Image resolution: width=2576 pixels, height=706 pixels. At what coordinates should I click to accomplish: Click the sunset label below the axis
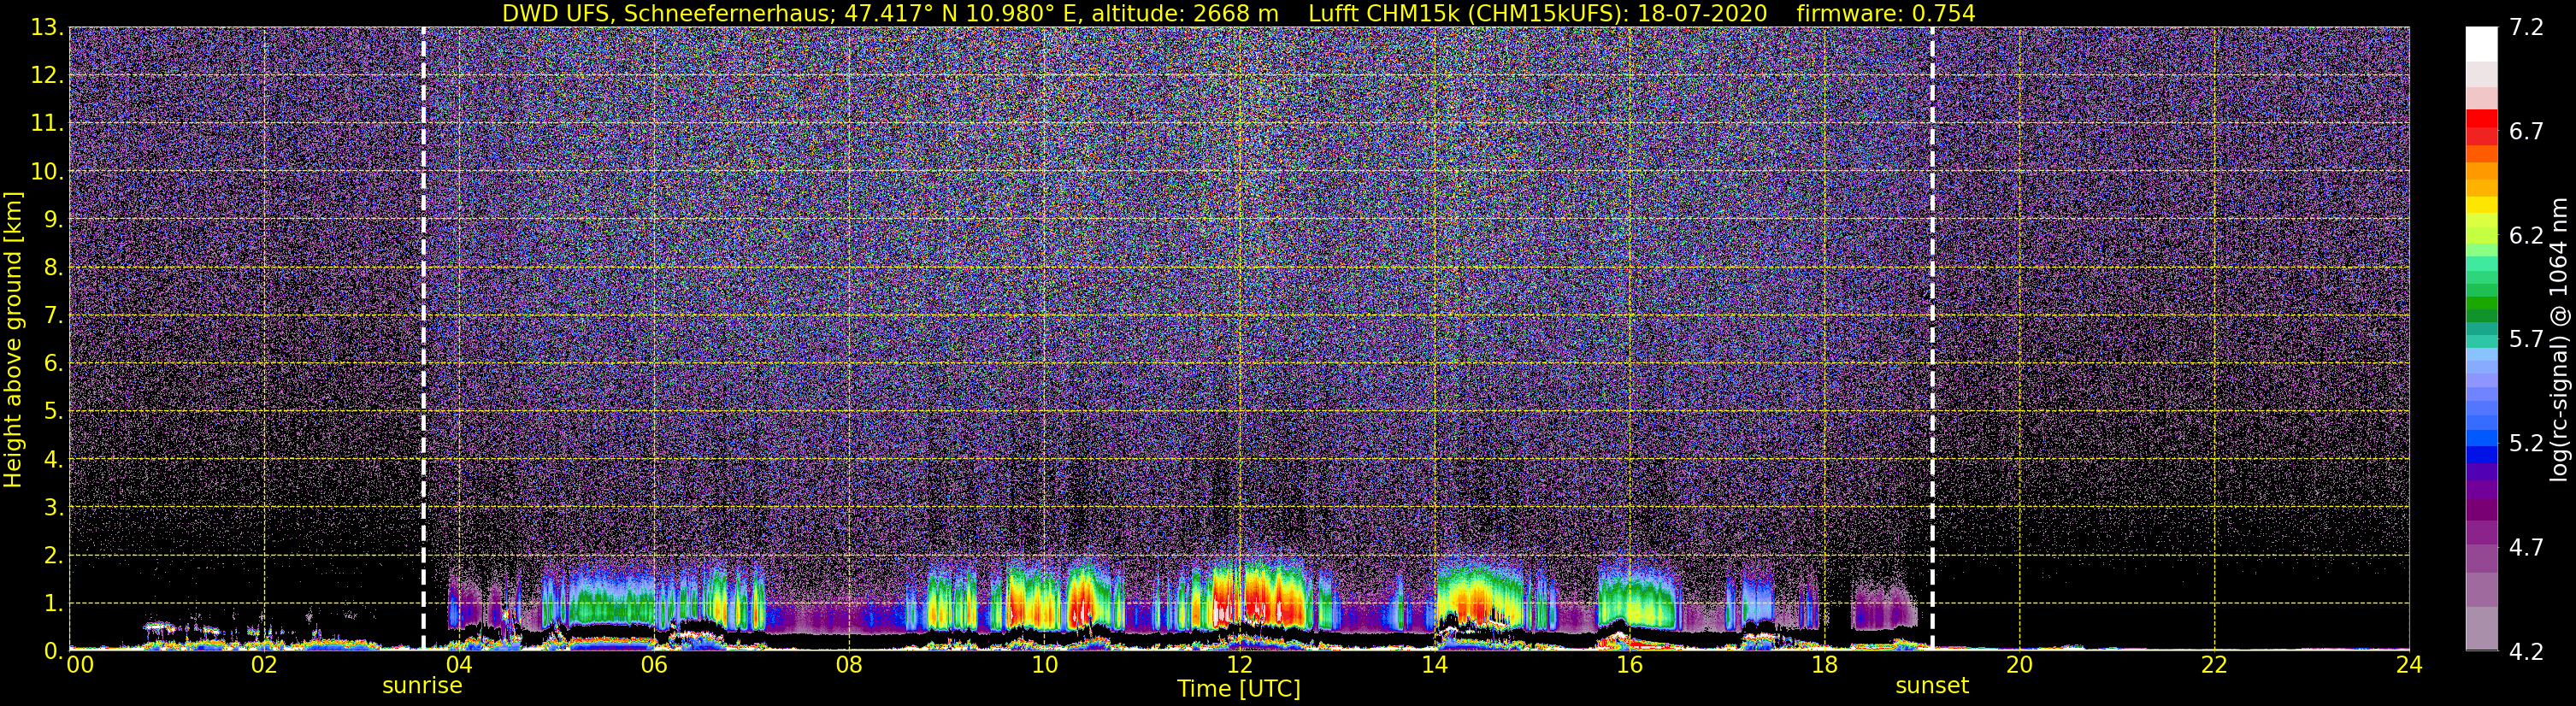(x=1932, y=686)
